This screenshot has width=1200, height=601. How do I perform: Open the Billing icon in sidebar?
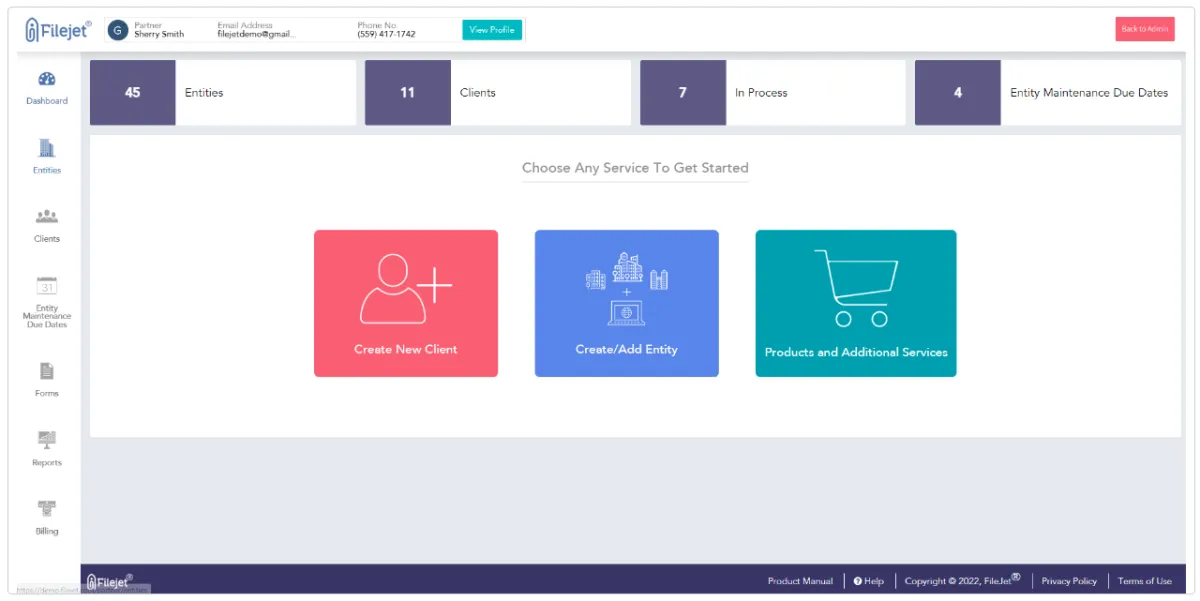point(47,509)
